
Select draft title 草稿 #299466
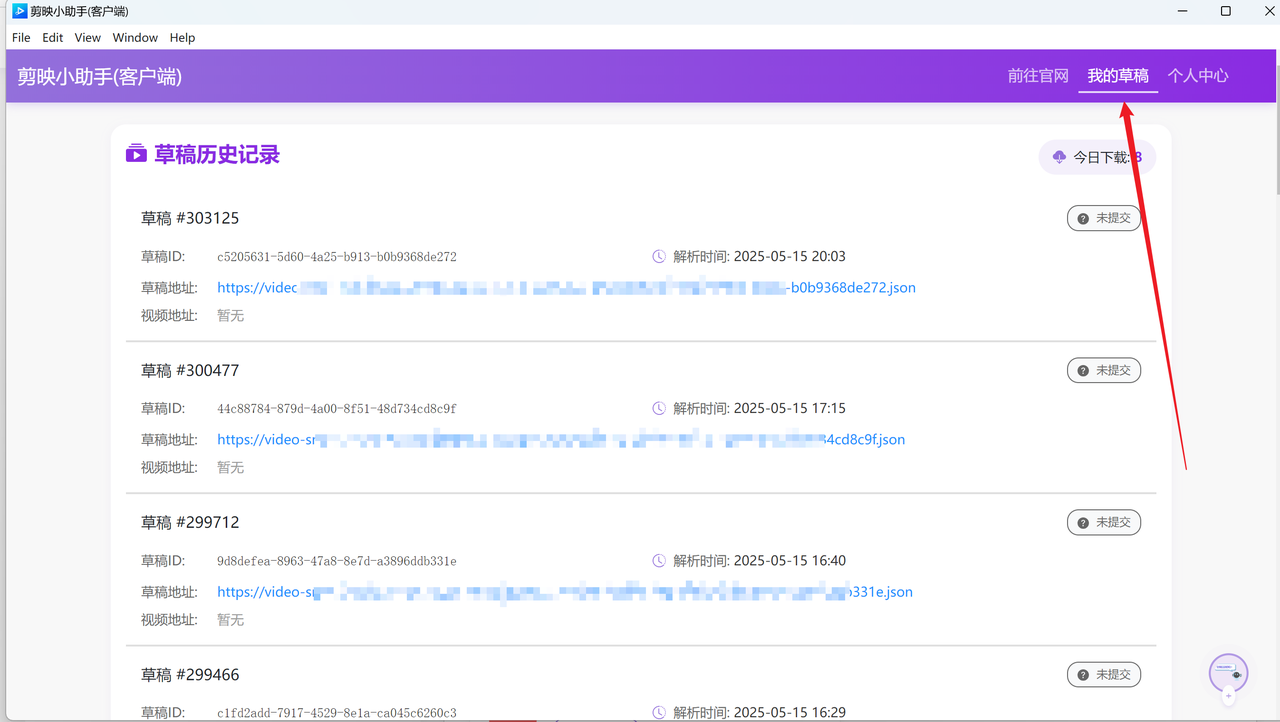pyautogui.click(x=190, y=674)
